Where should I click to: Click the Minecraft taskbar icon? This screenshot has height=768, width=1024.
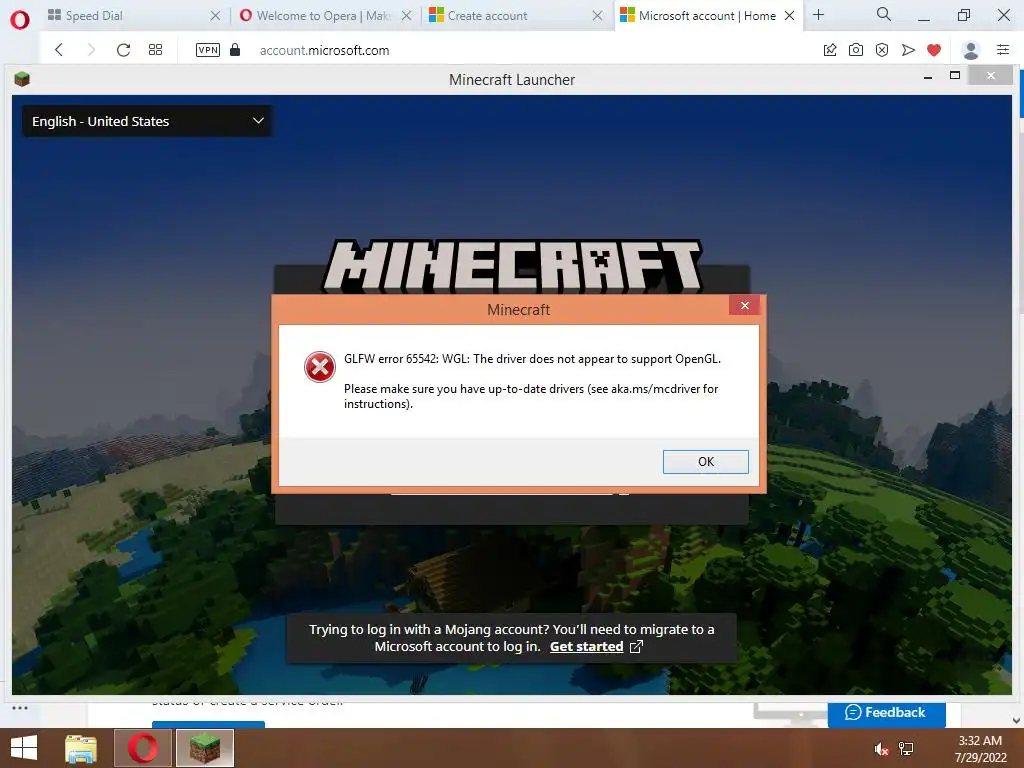(205, 748)
